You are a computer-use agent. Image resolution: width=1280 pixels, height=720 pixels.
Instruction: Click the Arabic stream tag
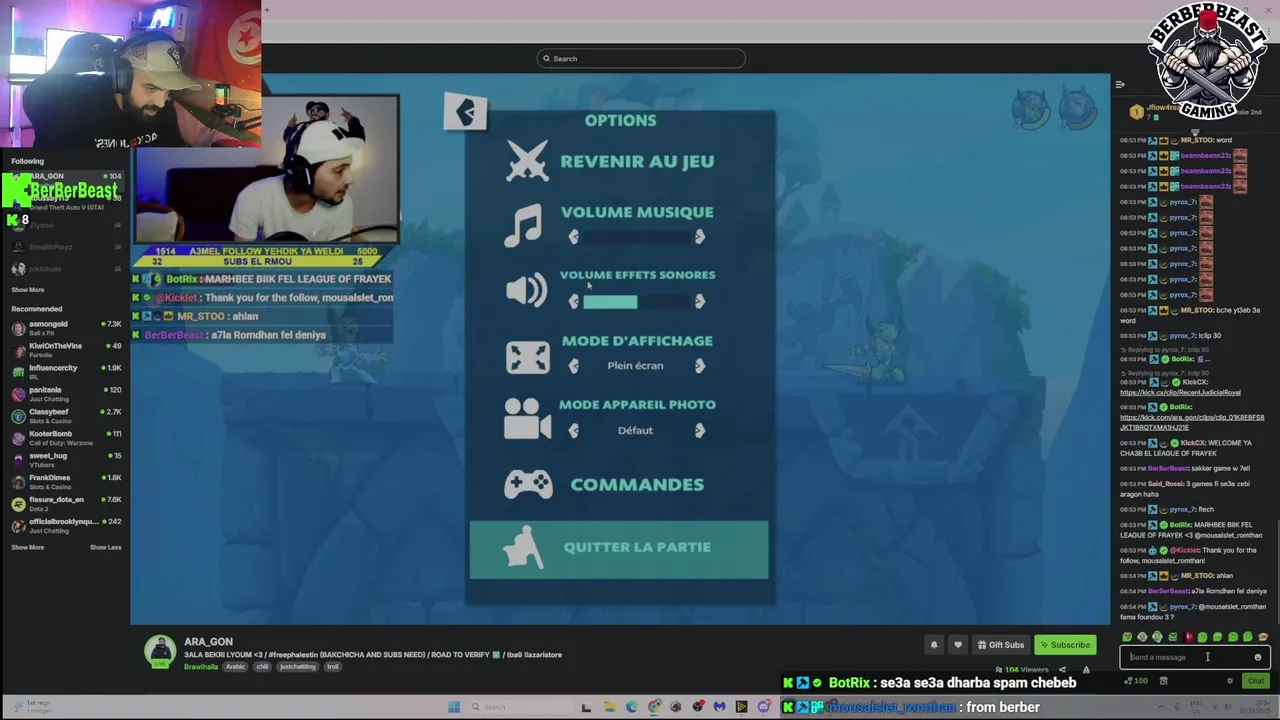(235, 667)
